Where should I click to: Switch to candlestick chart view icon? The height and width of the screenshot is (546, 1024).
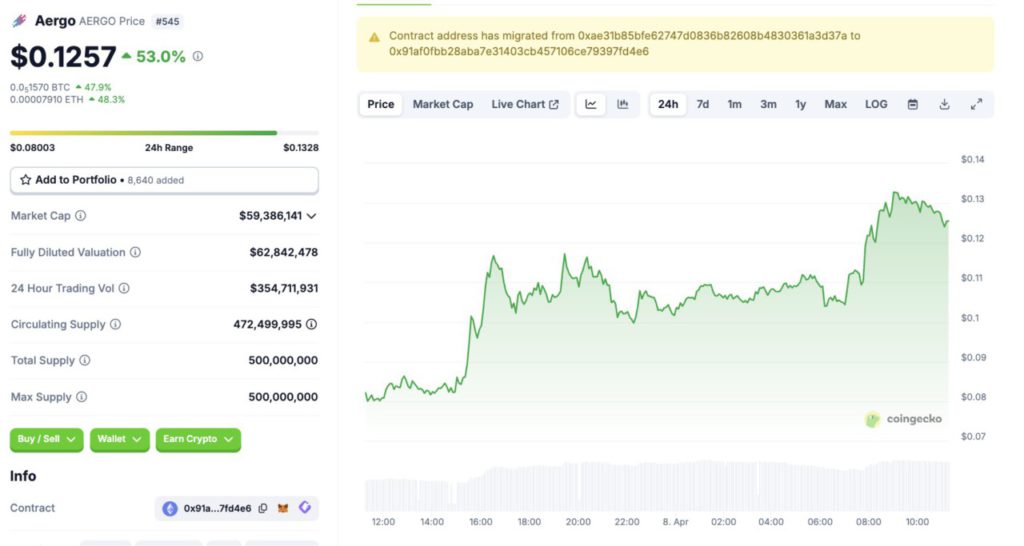pyautogui.click(x=622, y=104)
